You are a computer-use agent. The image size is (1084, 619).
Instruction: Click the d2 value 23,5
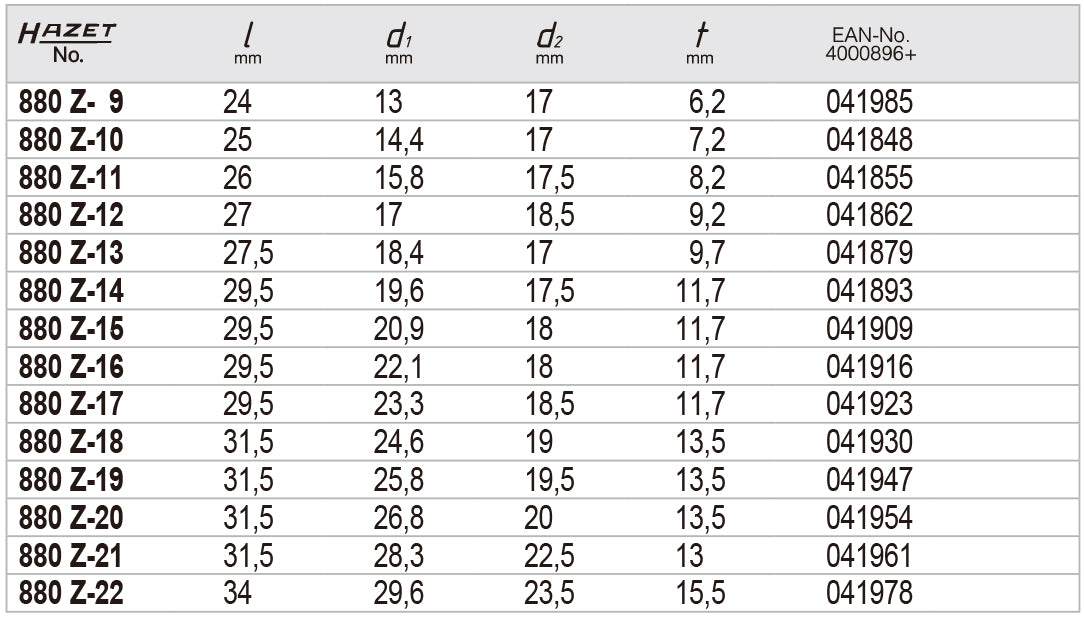(549, 594)
